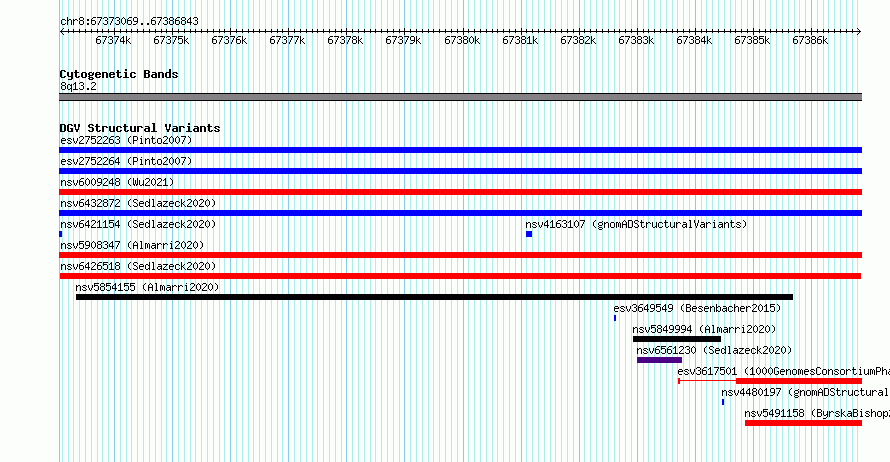Image resolution: width=890 pixels, height=462 pixels.
Task: Click the 67386k ruler tick label
Action: pos(809,40)
